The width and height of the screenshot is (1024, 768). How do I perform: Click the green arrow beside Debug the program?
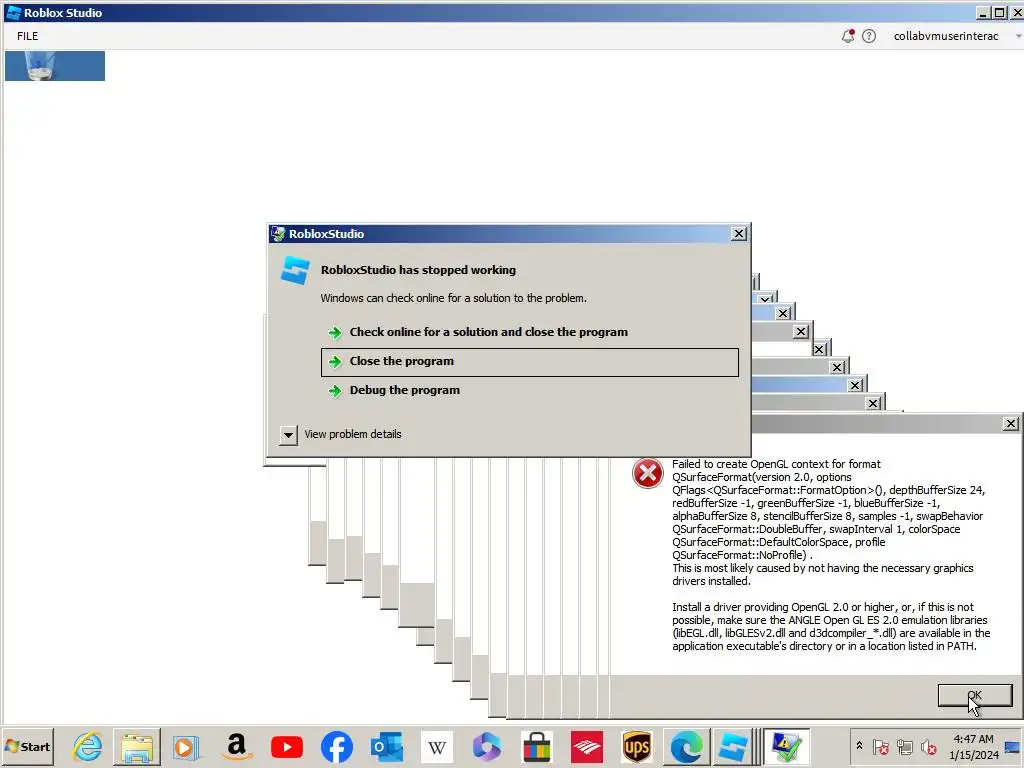[x=335, y=391]
